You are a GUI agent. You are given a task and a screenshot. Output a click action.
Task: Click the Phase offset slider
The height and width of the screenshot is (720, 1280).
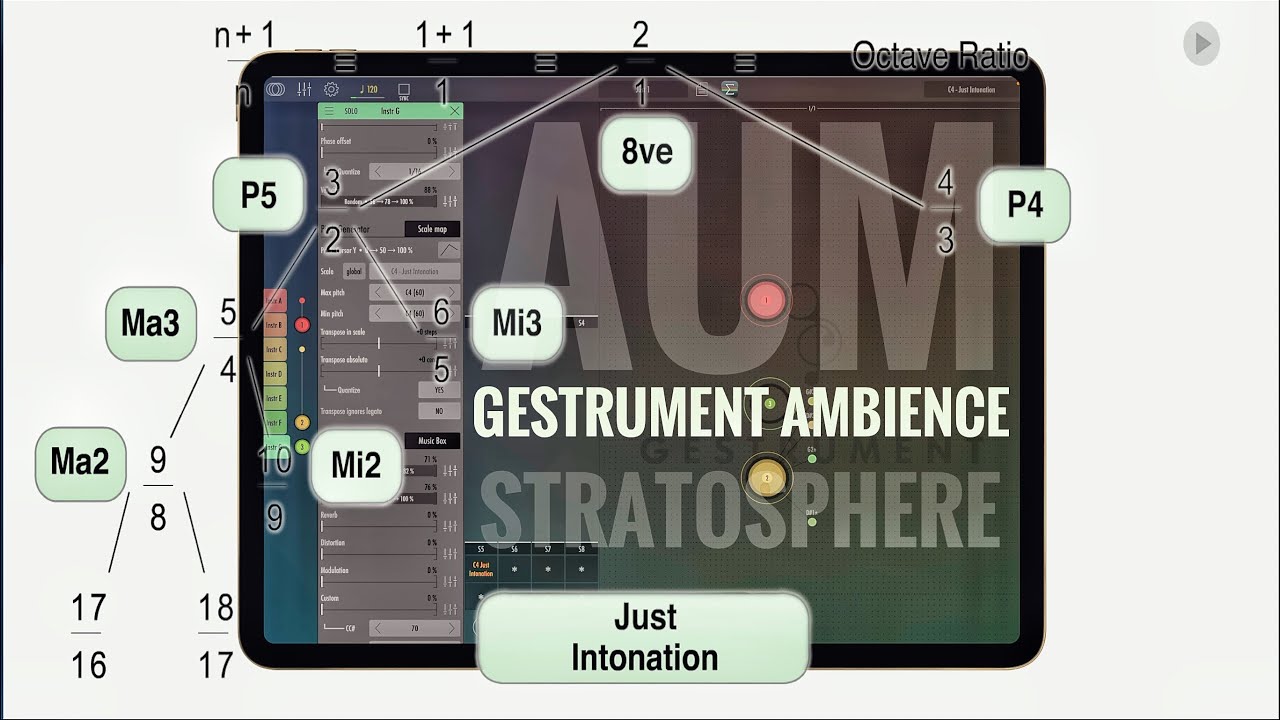click(379, 153)
